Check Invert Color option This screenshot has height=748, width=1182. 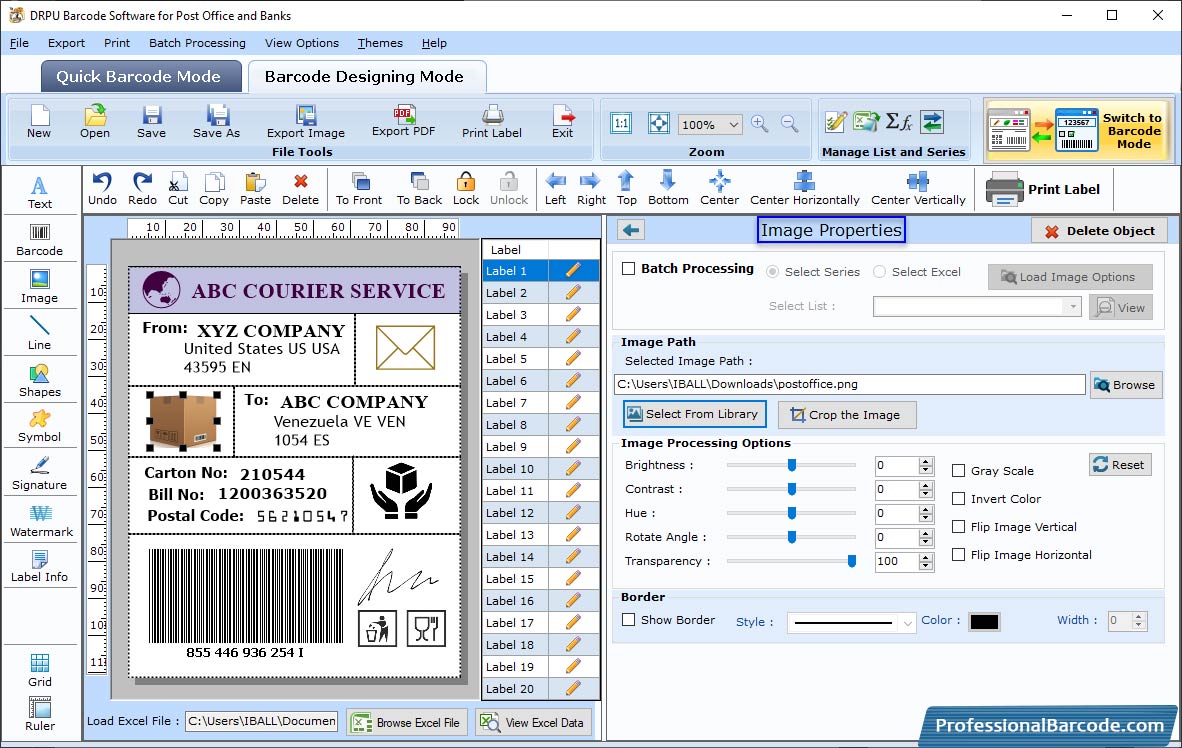coord(959,498)
